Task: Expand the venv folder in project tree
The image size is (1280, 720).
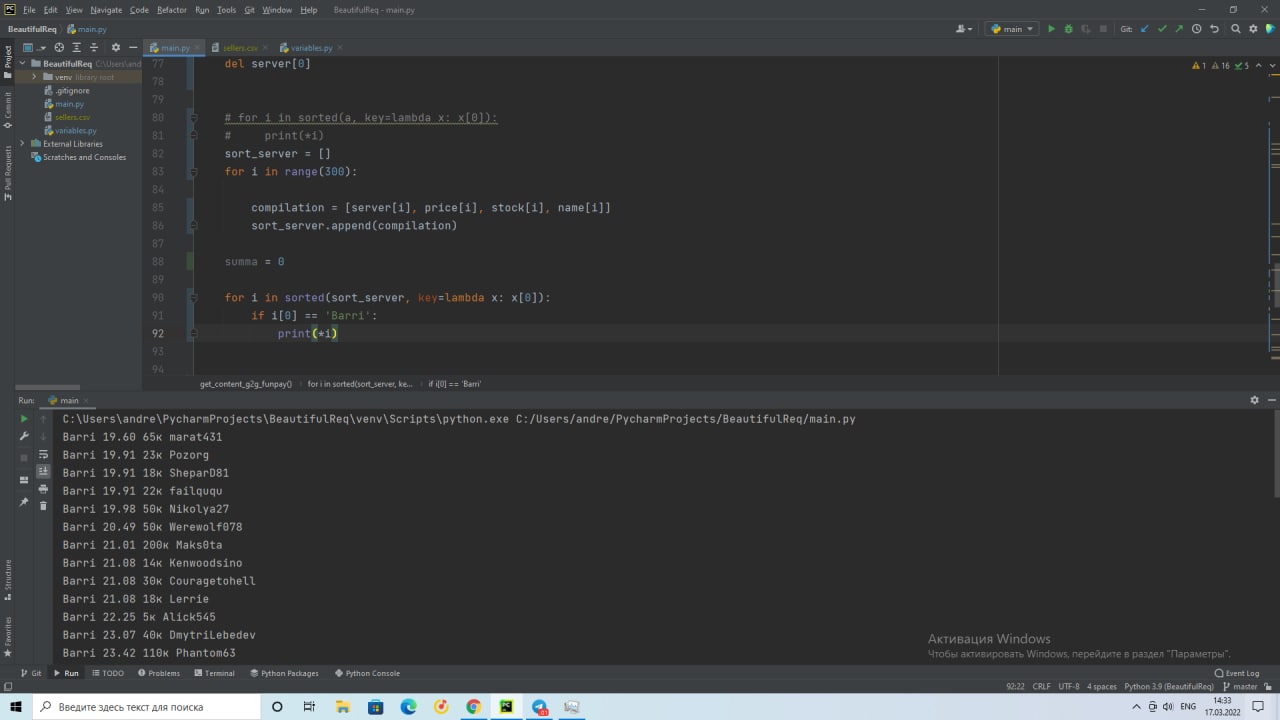Action: coord(35,77)
